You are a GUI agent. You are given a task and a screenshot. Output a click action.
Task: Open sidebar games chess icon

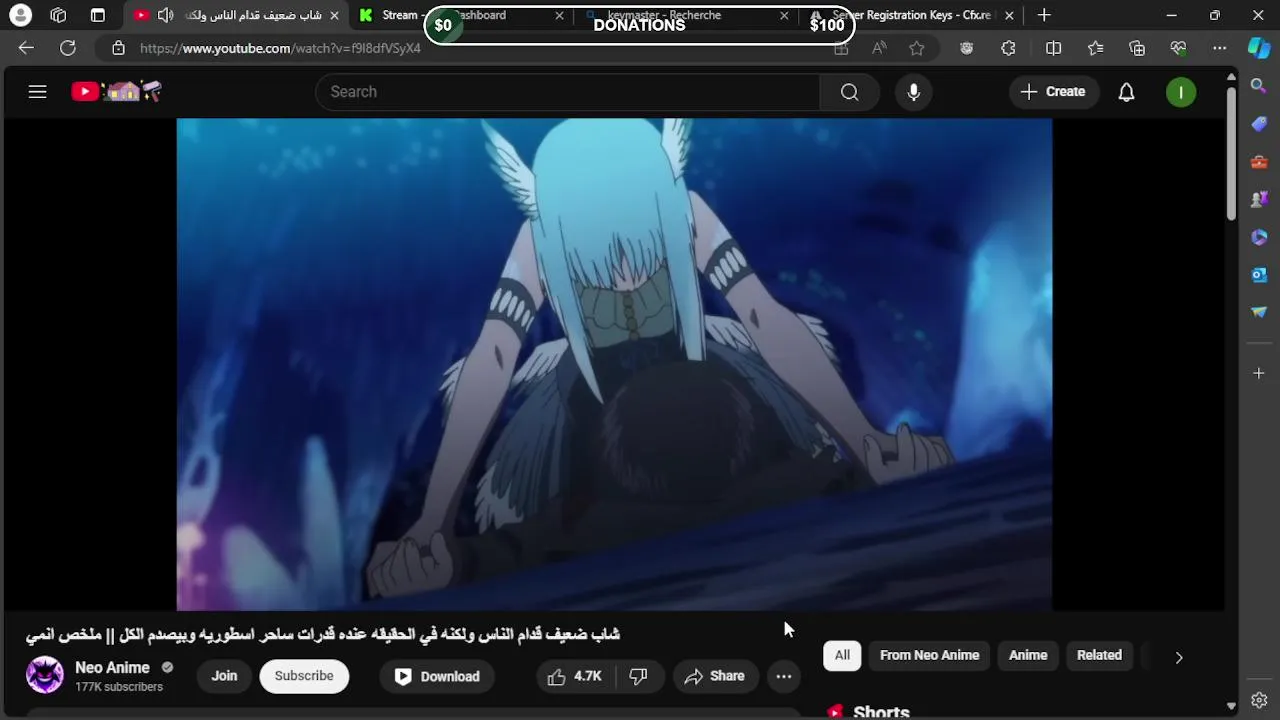pos(1259,199)
